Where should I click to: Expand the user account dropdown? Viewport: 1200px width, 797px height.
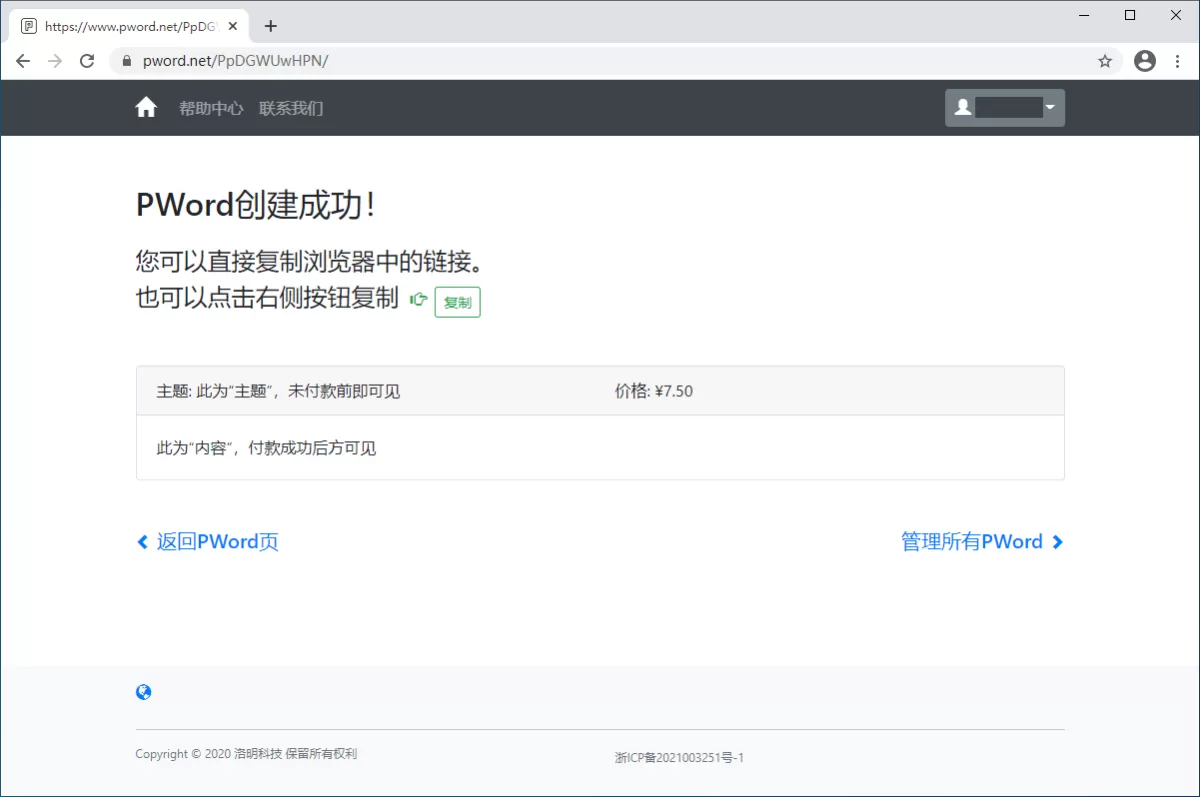coord(1004,108)
